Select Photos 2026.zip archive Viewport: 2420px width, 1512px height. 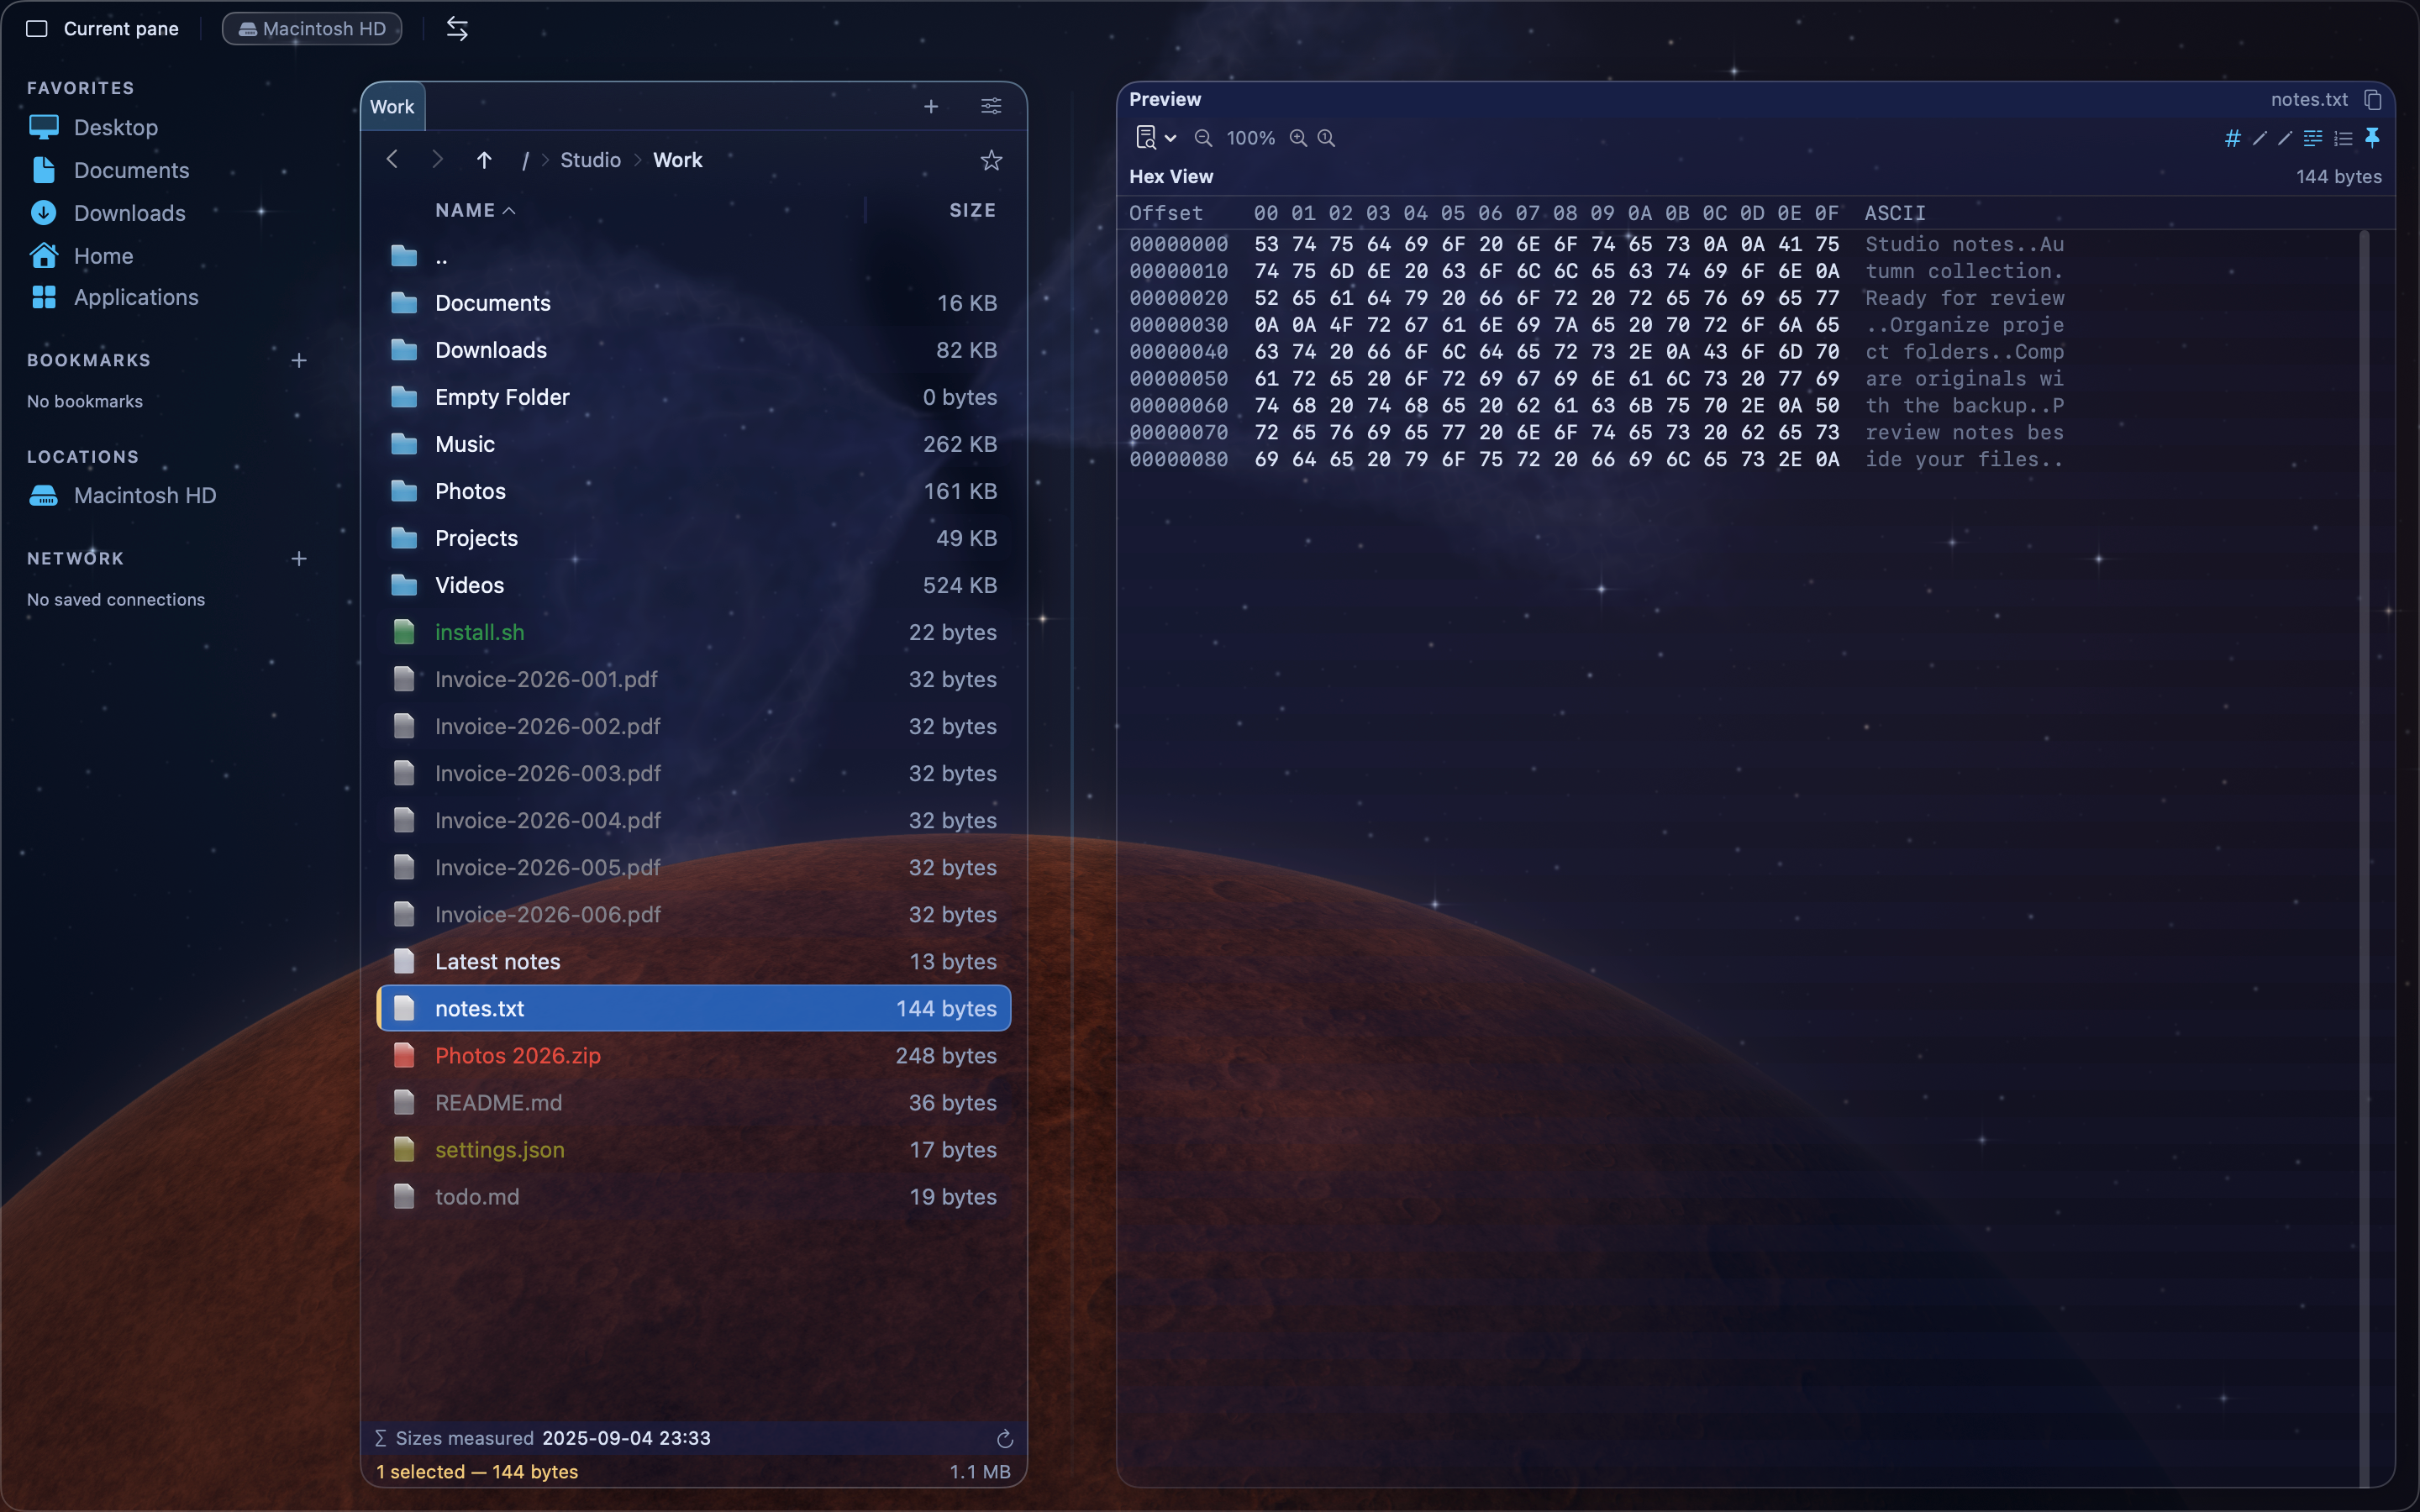pyautogui.click(x=694, y=1055)
